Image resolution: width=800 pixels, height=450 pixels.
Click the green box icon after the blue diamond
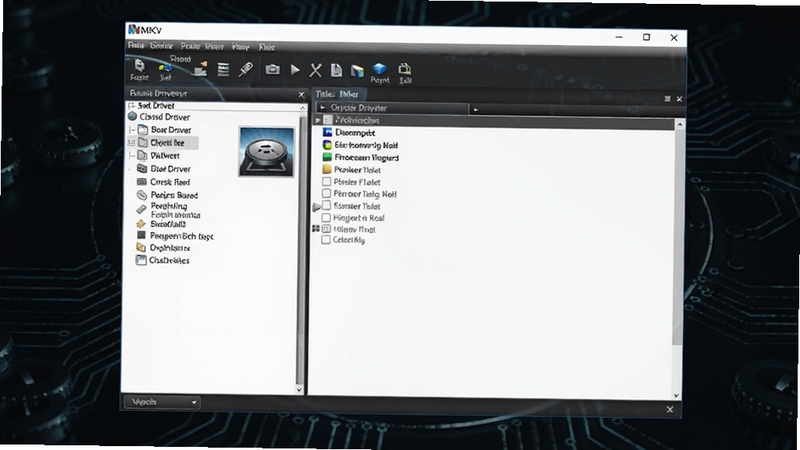coord(405,68)
